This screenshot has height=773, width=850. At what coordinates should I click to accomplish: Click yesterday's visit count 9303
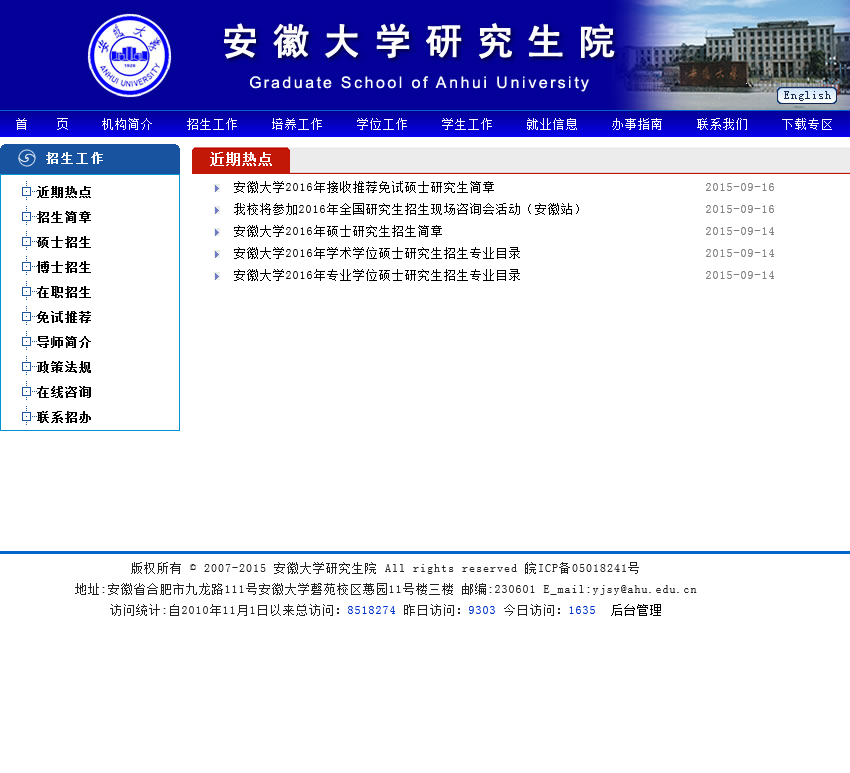click(x=482, y=610)
